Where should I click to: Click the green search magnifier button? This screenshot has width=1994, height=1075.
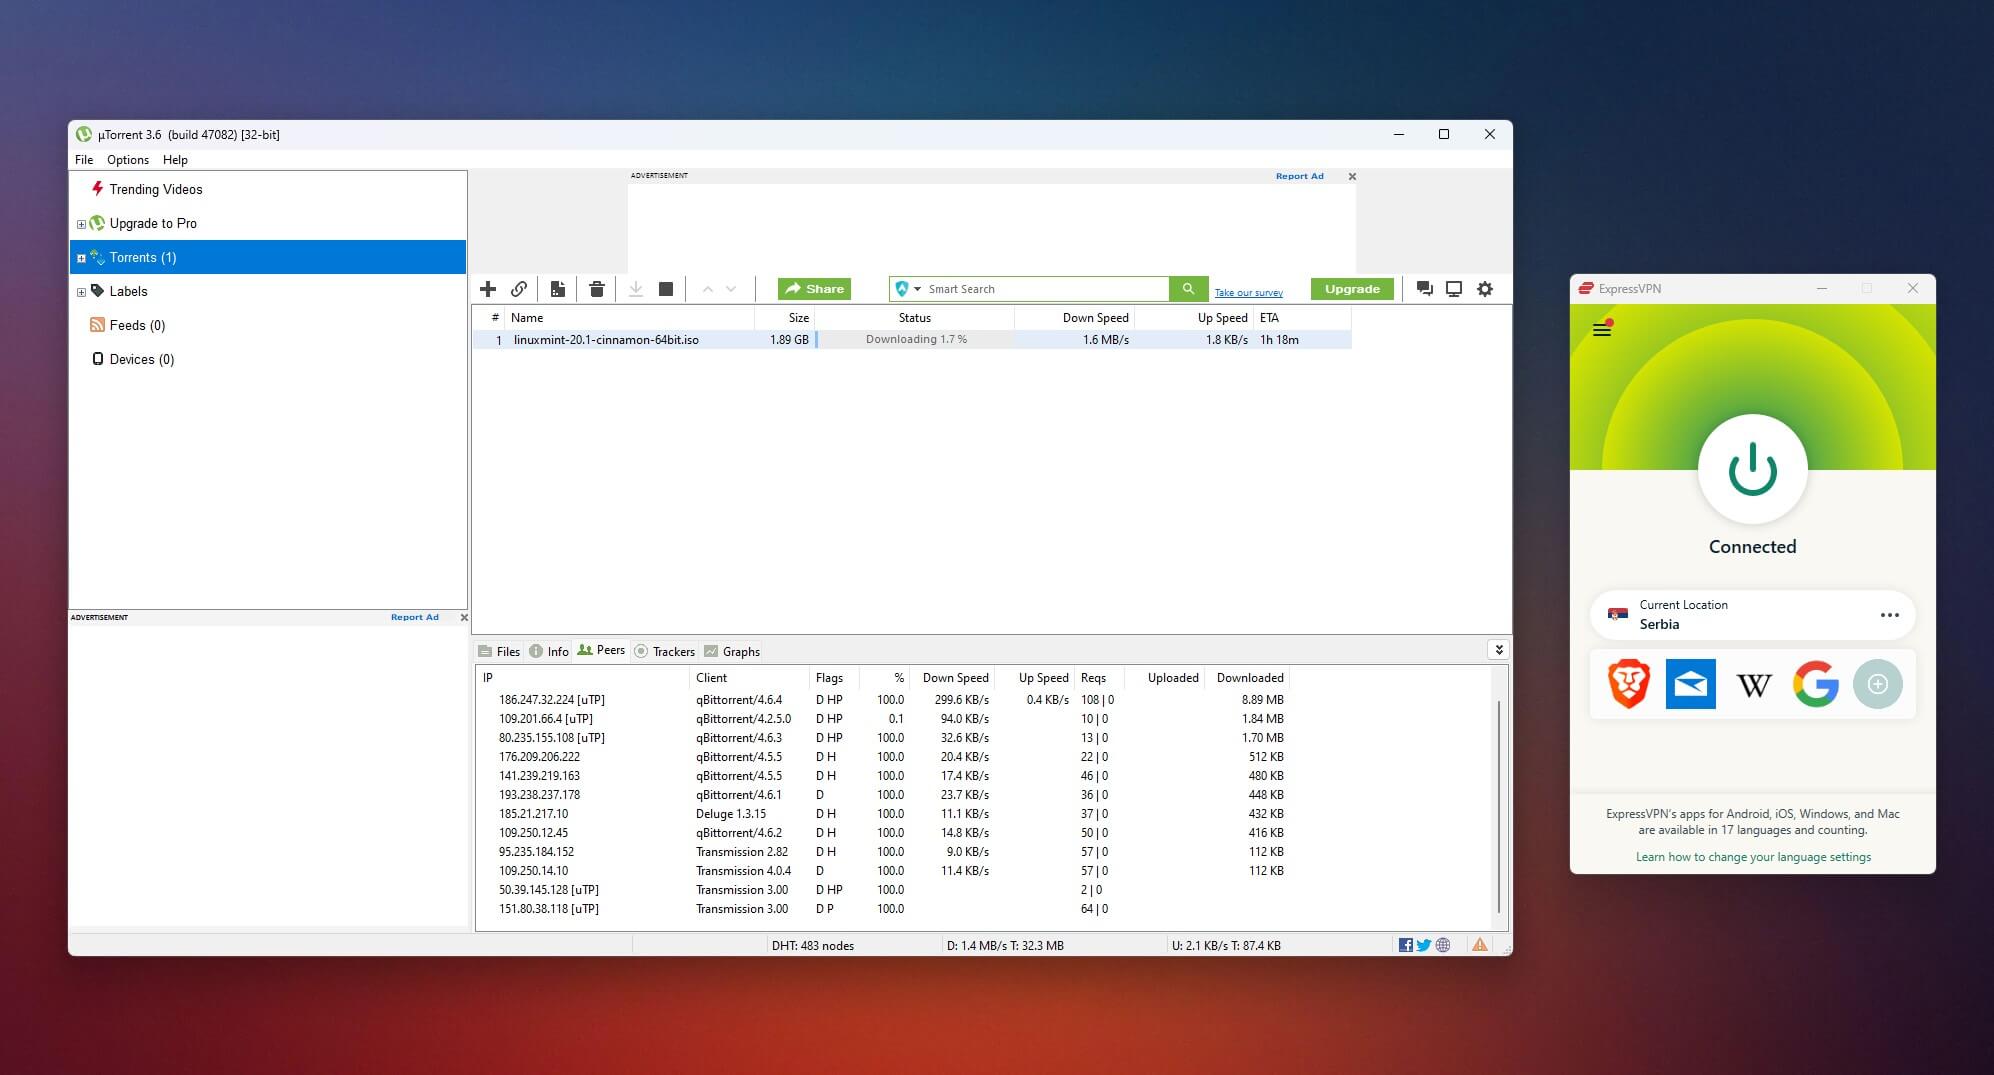(1188, 289)
